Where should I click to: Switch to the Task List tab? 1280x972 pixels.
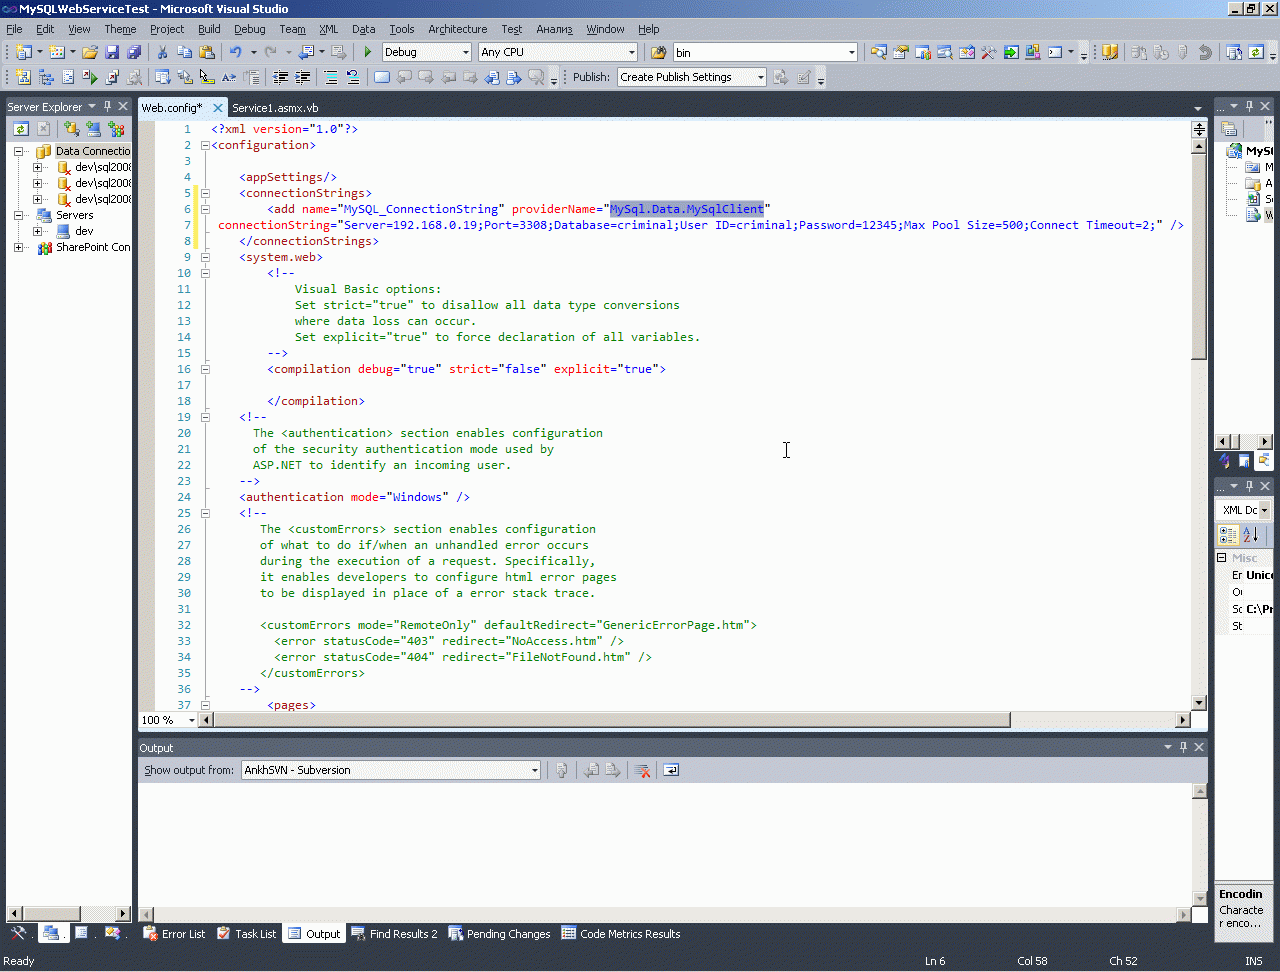click(x=246, y=934)
